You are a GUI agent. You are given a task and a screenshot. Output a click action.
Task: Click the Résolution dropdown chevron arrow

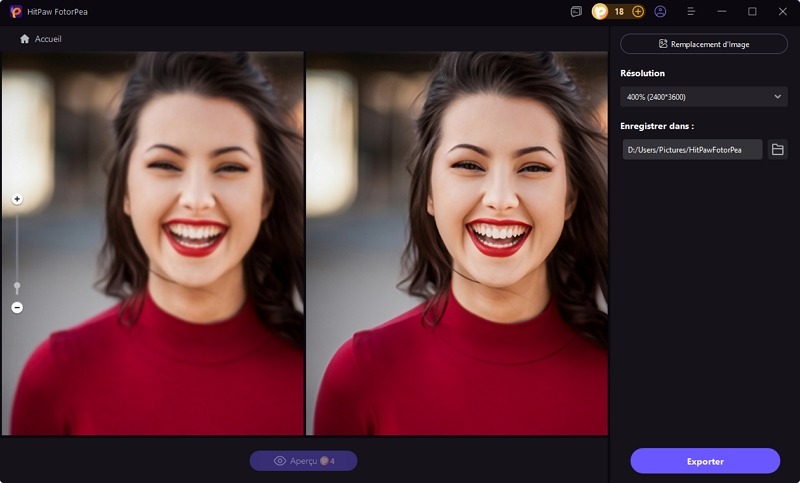(x=777, y=97)
